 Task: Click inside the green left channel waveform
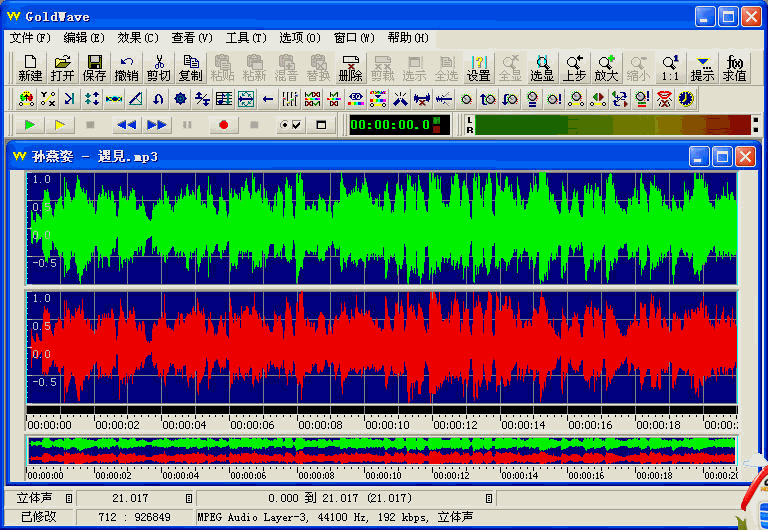[382, 228]
